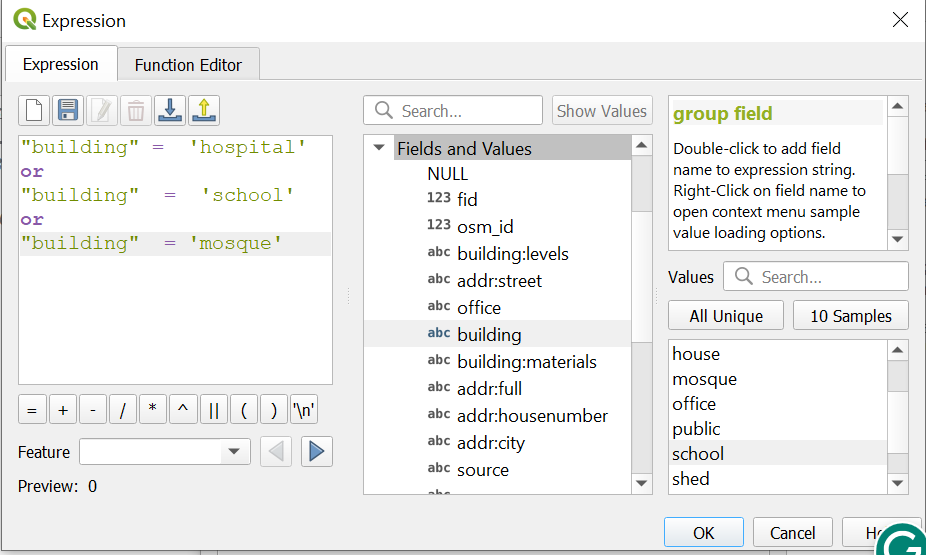Viewport: 926px width, 555px height.
Task: Insert the equals operator button
Action: coord(32,410)
